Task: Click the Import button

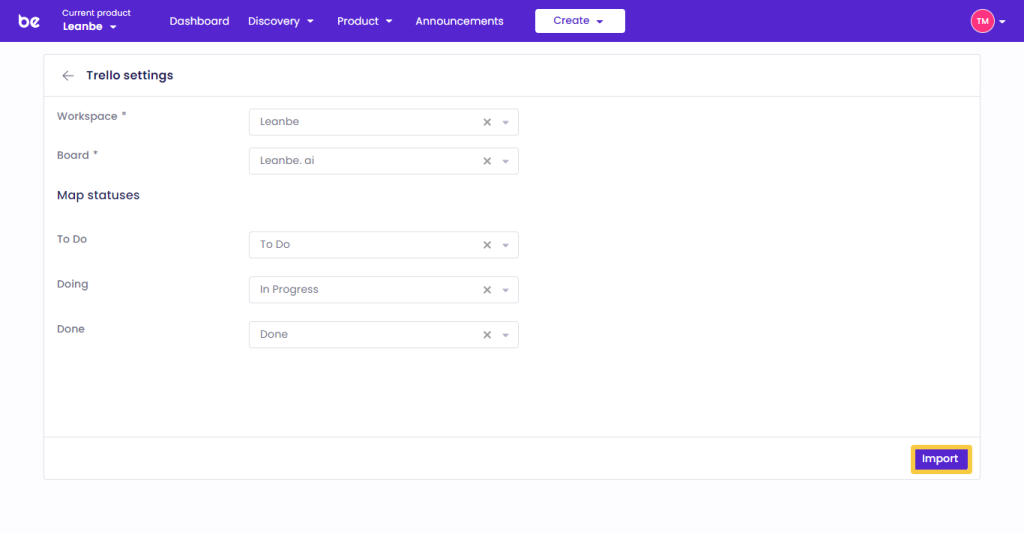Action: (940, 459)
